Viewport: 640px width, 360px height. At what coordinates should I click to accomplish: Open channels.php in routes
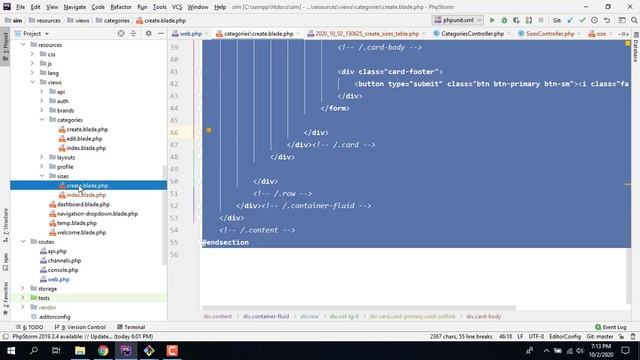[x=64, y=260]
